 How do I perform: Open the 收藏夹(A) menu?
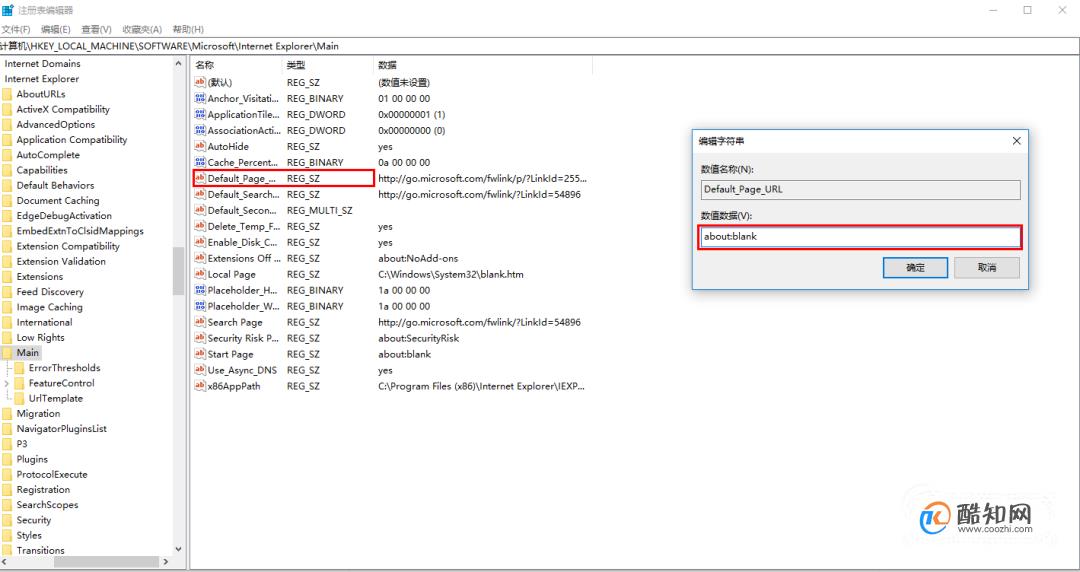tap(142, 30)
